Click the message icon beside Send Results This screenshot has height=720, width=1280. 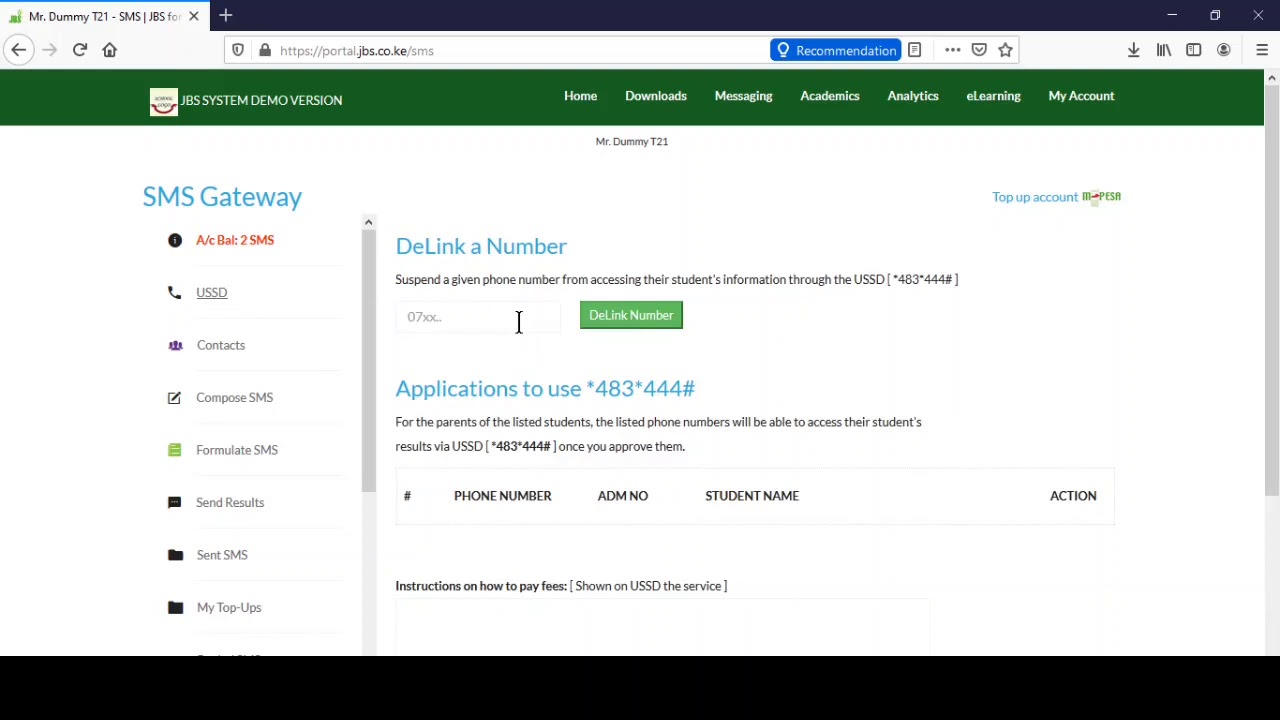pyautogui.click(x=175, y=502)
